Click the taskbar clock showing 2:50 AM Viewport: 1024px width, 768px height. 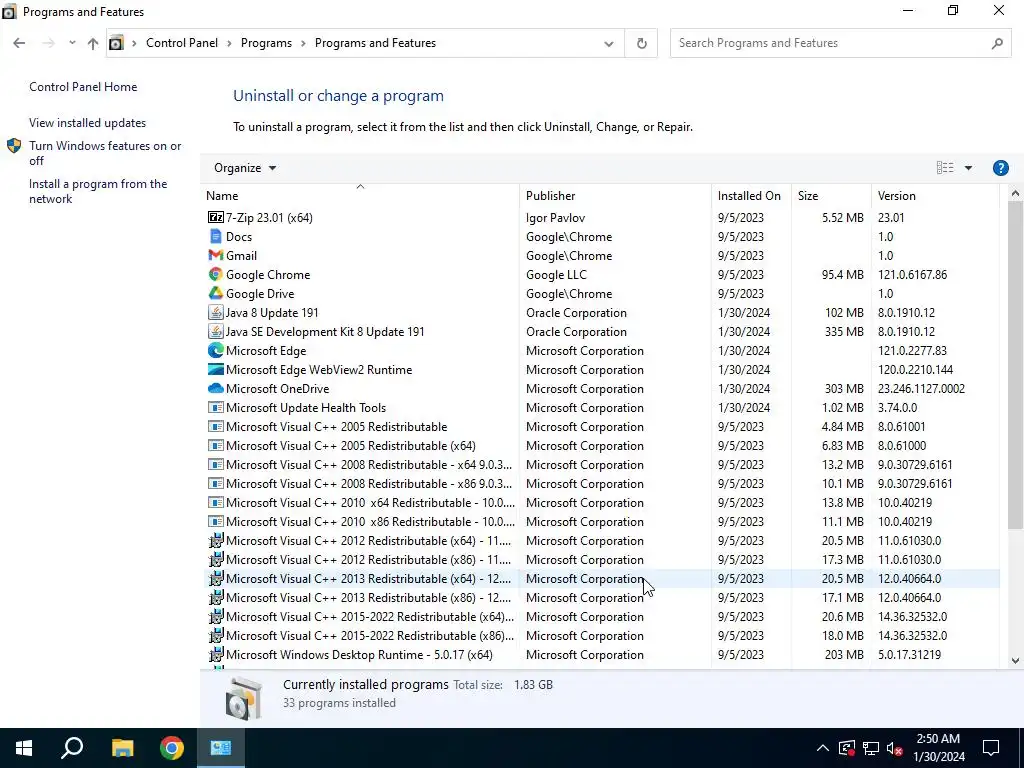(938, 748)
